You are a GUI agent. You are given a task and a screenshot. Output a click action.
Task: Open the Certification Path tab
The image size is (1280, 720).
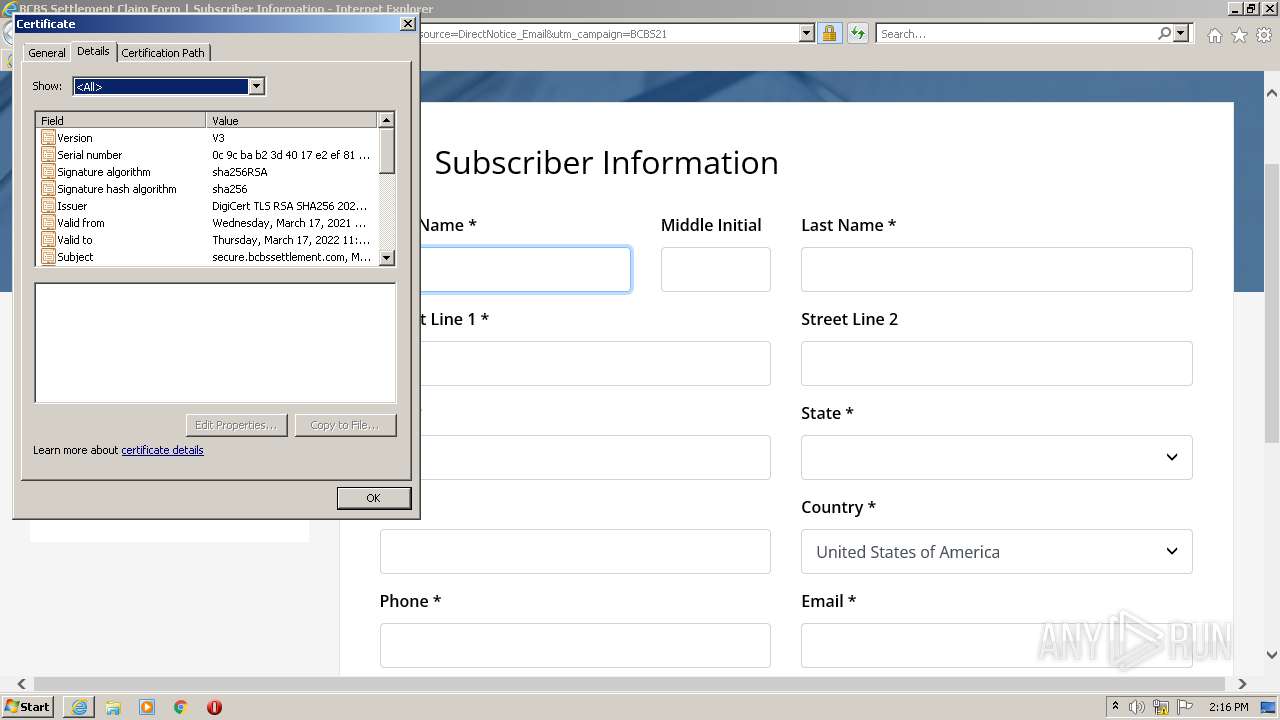click(163, 53)
